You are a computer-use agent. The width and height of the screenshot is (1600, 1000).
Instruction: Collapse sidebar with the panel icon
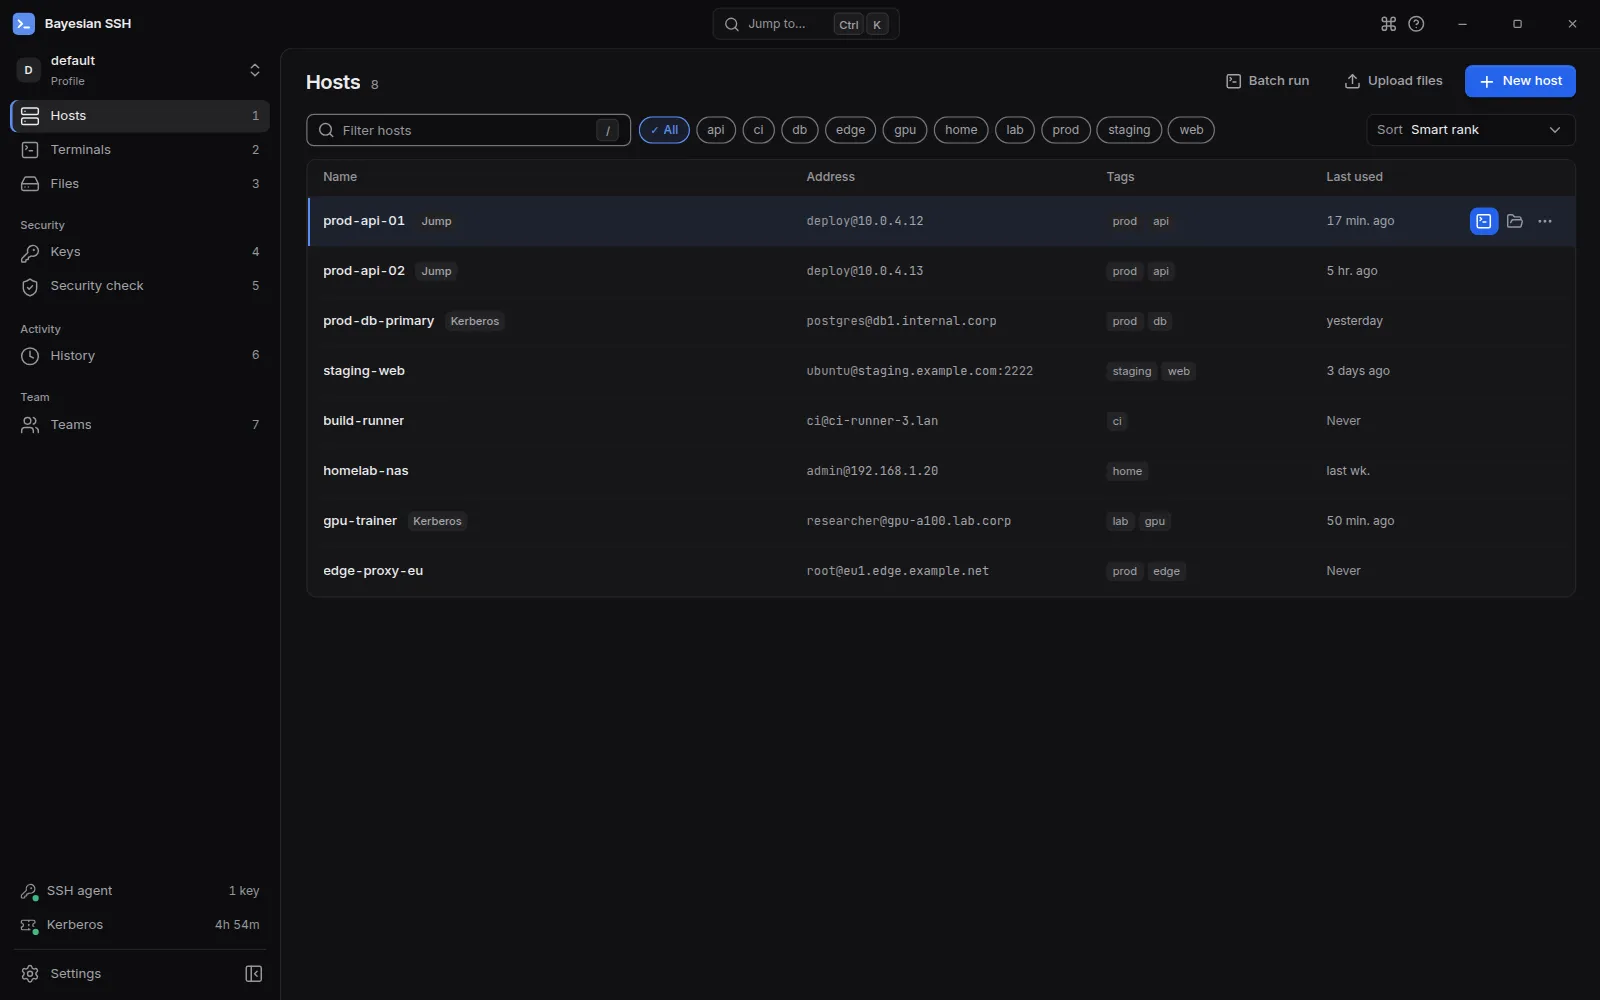click(x=254, y=974)
